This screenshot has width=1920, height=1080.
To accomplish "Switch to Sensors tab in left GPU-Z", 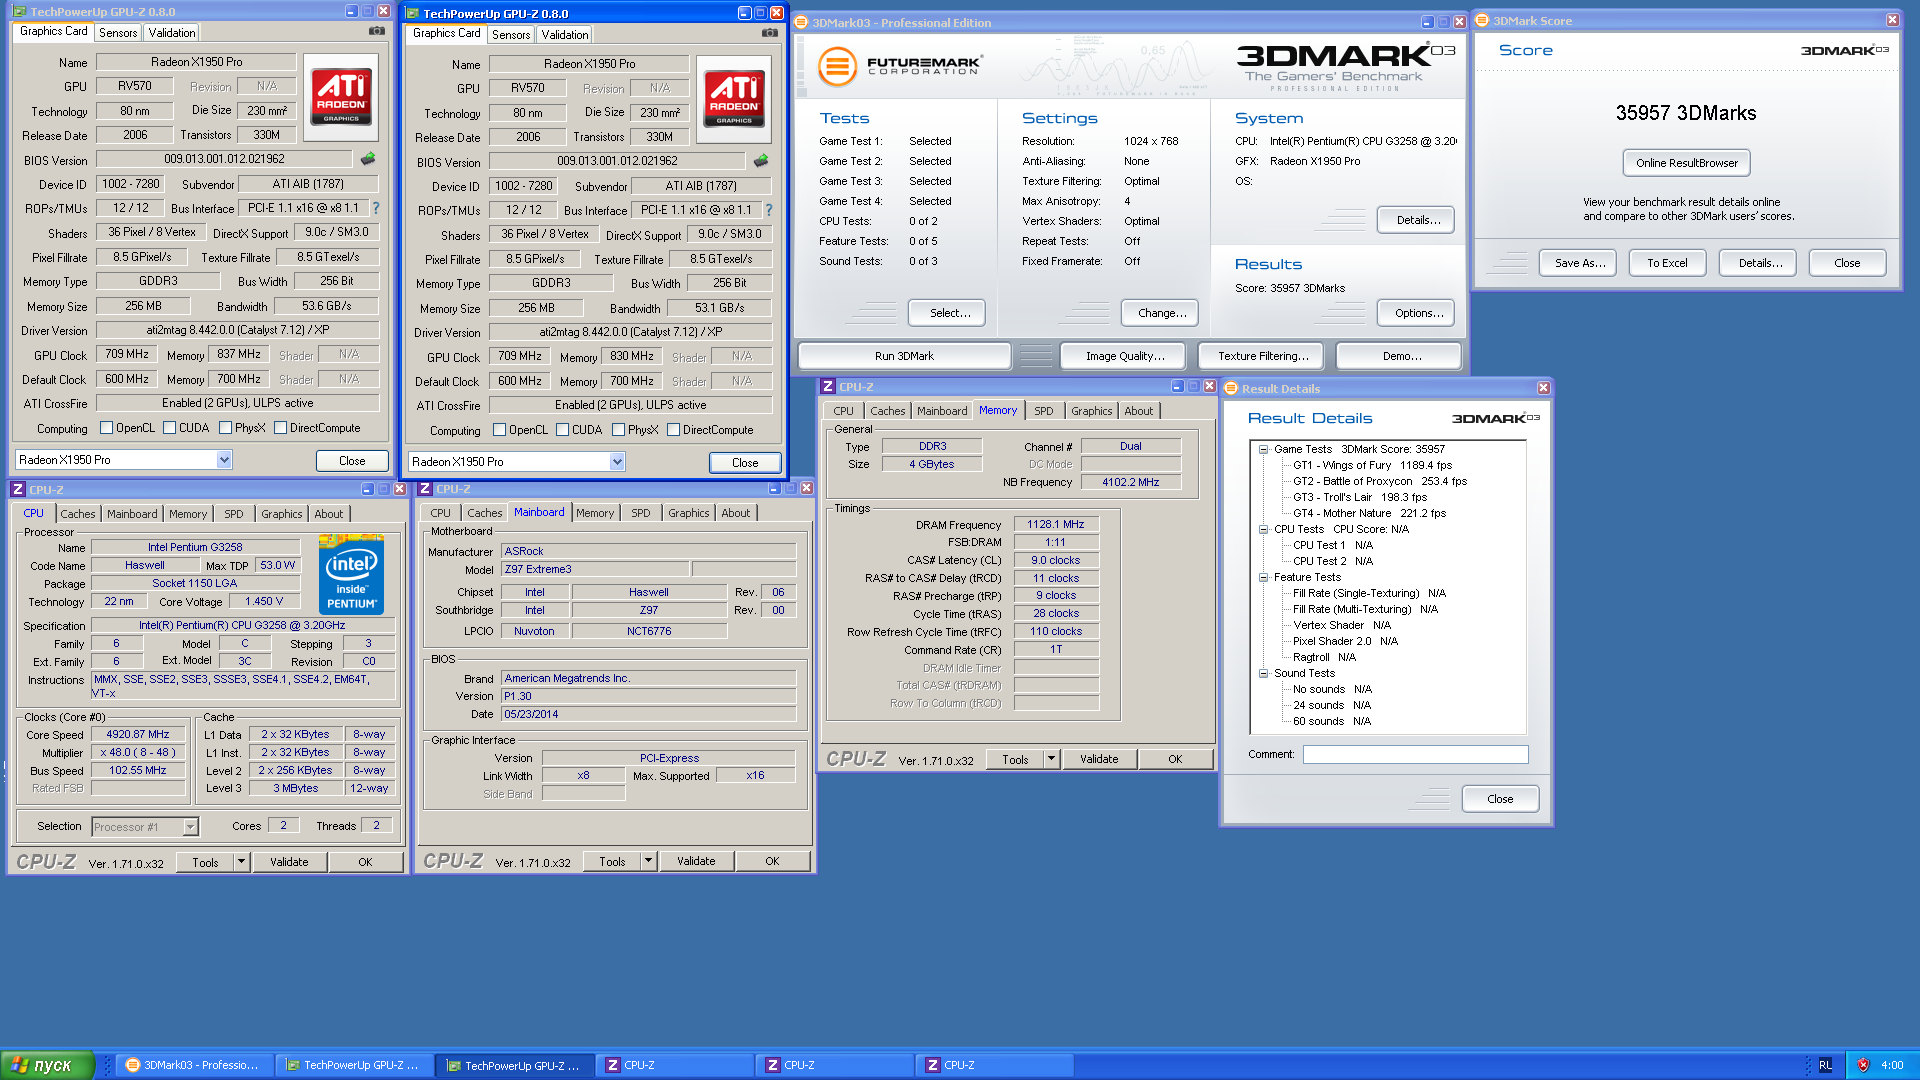I will point(118,33).
